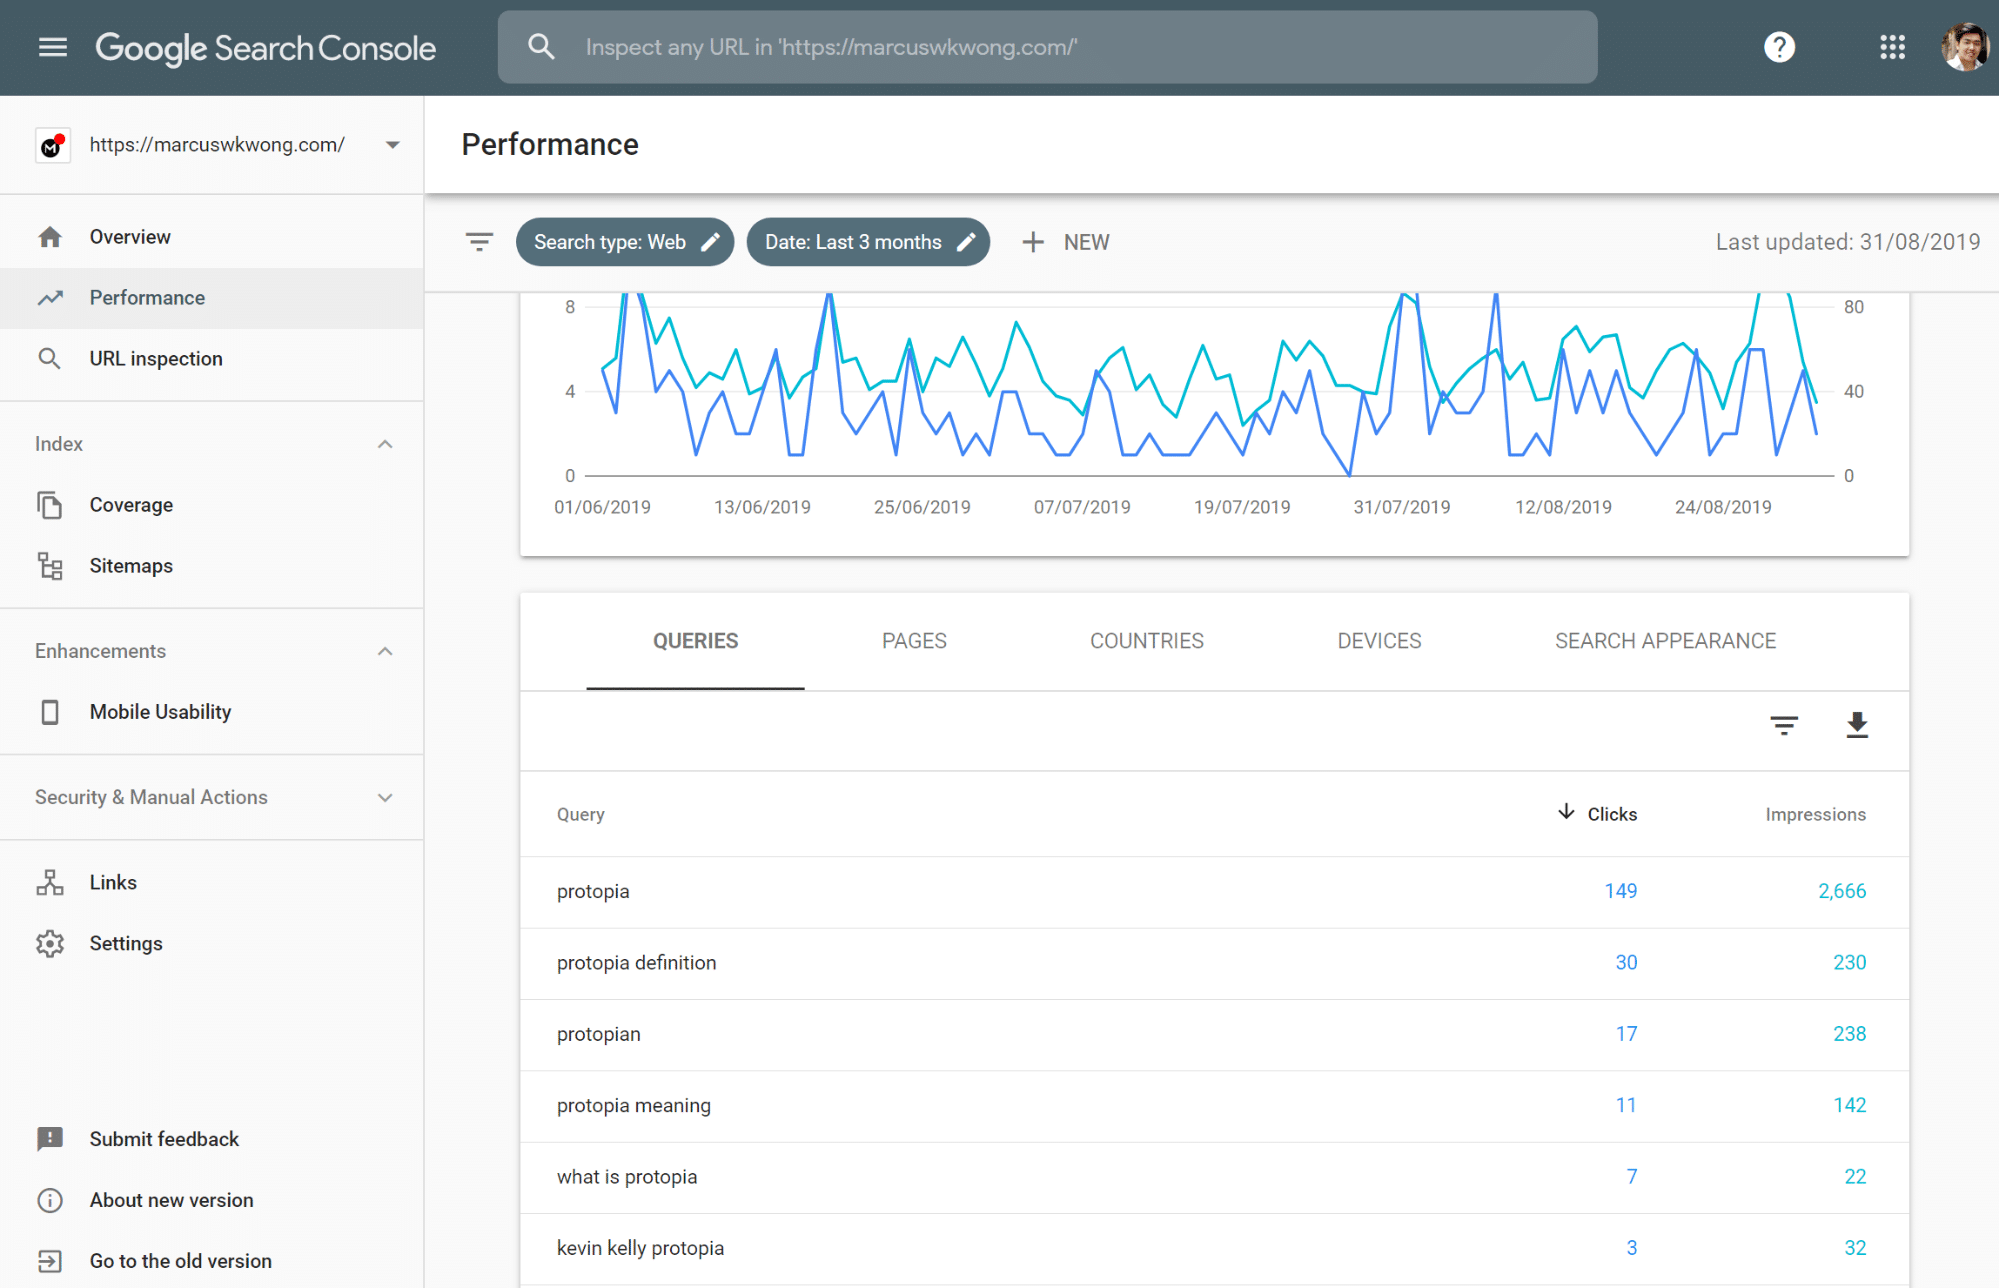Open the Google apps grid
1999x1288 pixels.
1892,47
